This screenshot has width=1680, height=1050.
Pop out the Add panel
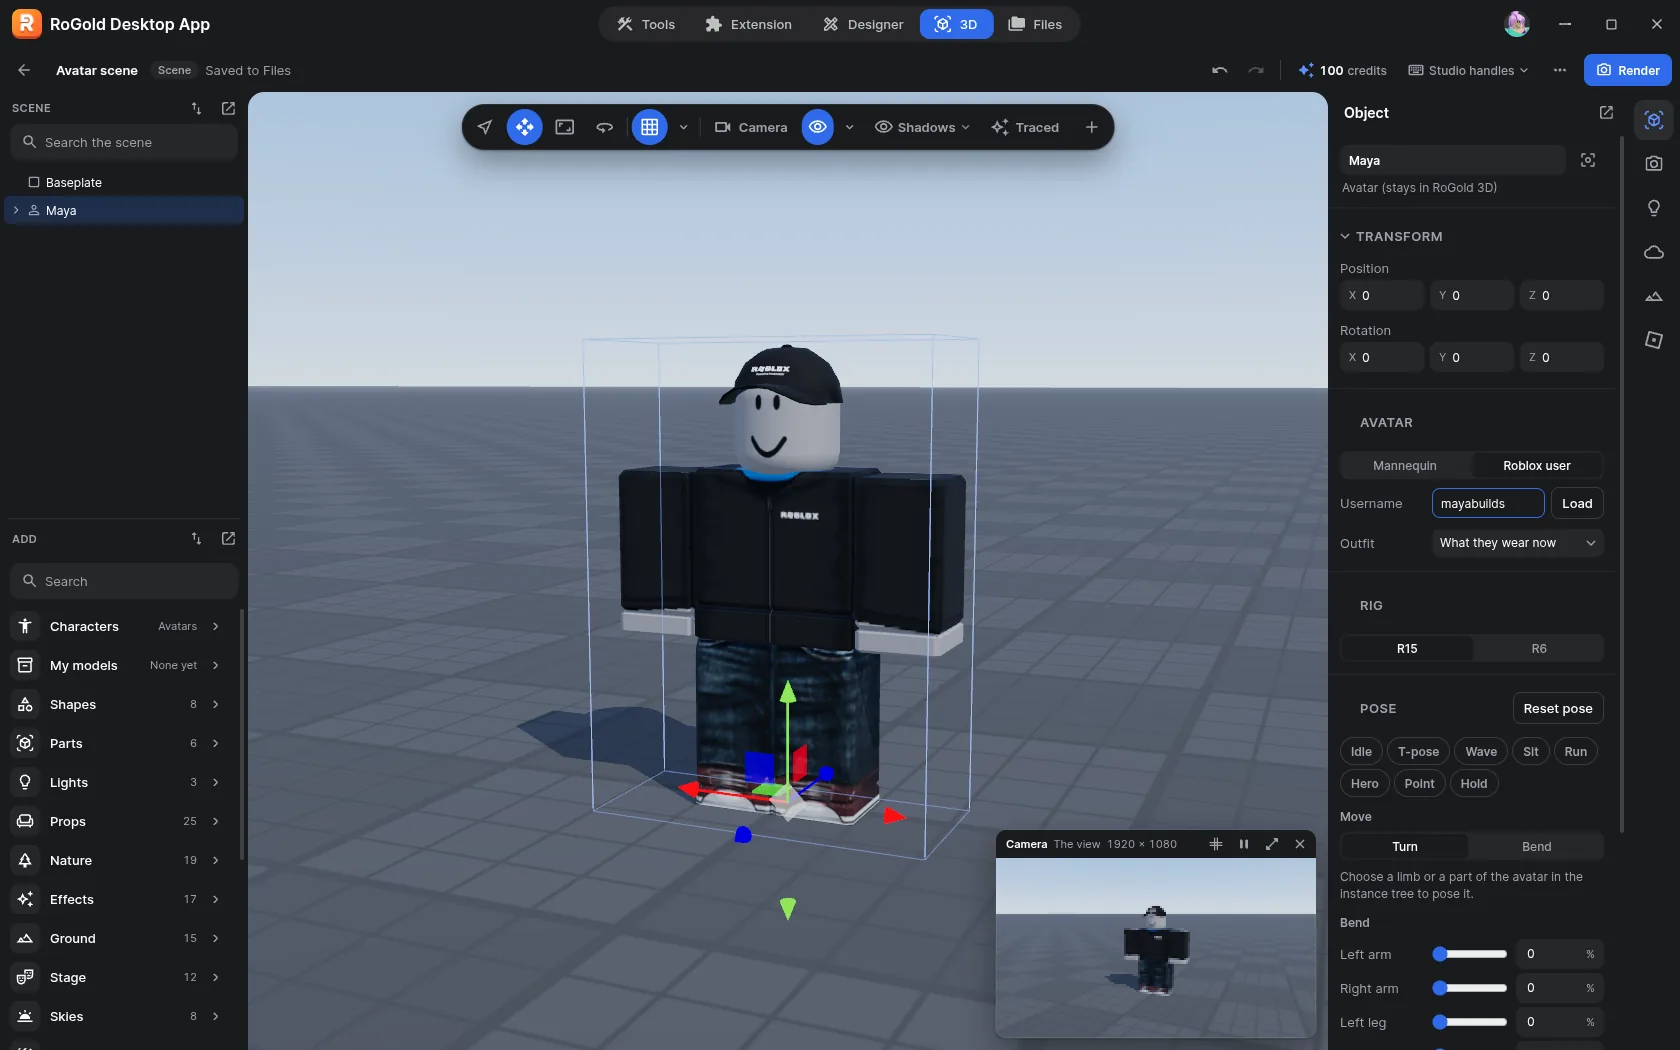[x=228, y=538]
